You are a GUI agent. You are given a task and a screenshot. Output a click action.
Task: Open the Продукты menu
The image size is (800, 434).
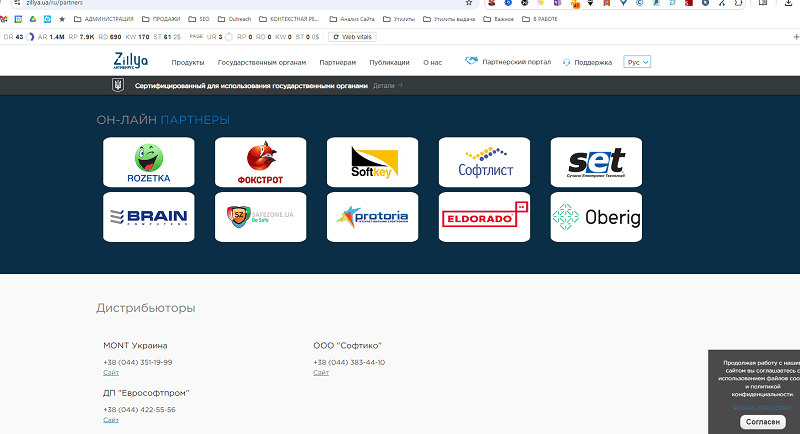[x=188, y=62]
